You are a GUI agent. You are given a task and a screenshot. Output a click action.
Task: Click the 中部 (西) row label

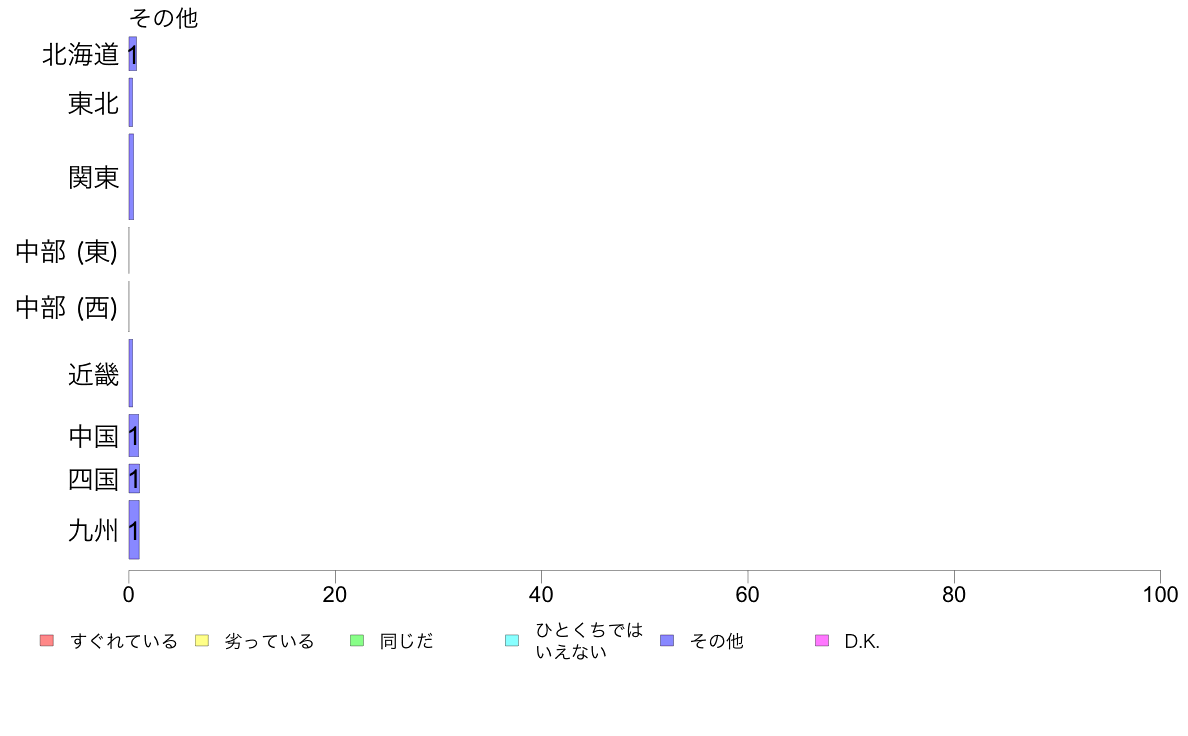tap(67, 307)
